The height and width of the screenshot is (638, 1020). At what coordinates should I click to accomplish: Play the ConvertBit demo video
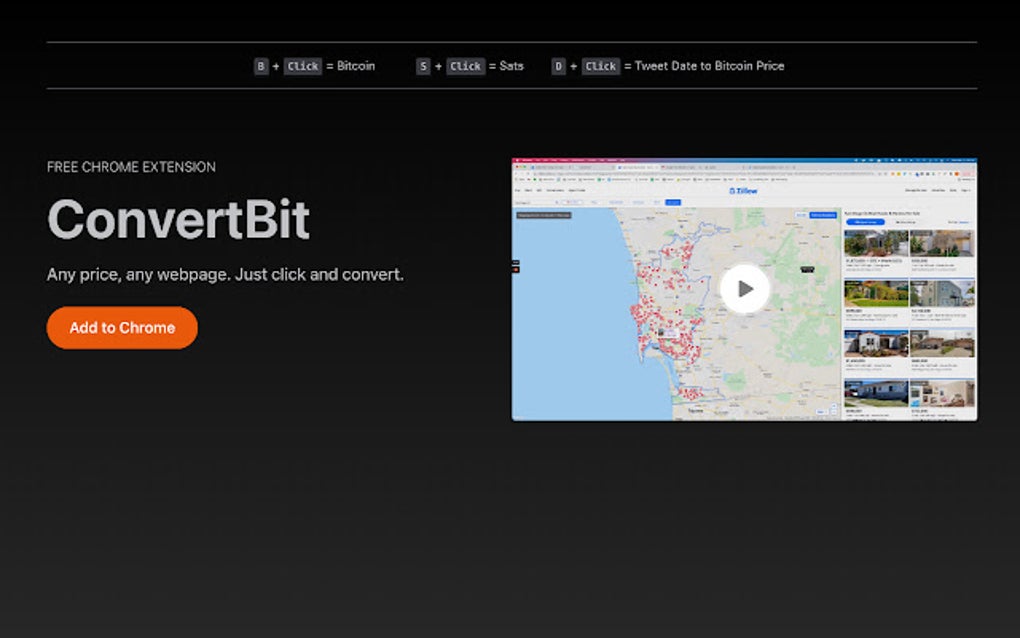(x=745, y=289)
